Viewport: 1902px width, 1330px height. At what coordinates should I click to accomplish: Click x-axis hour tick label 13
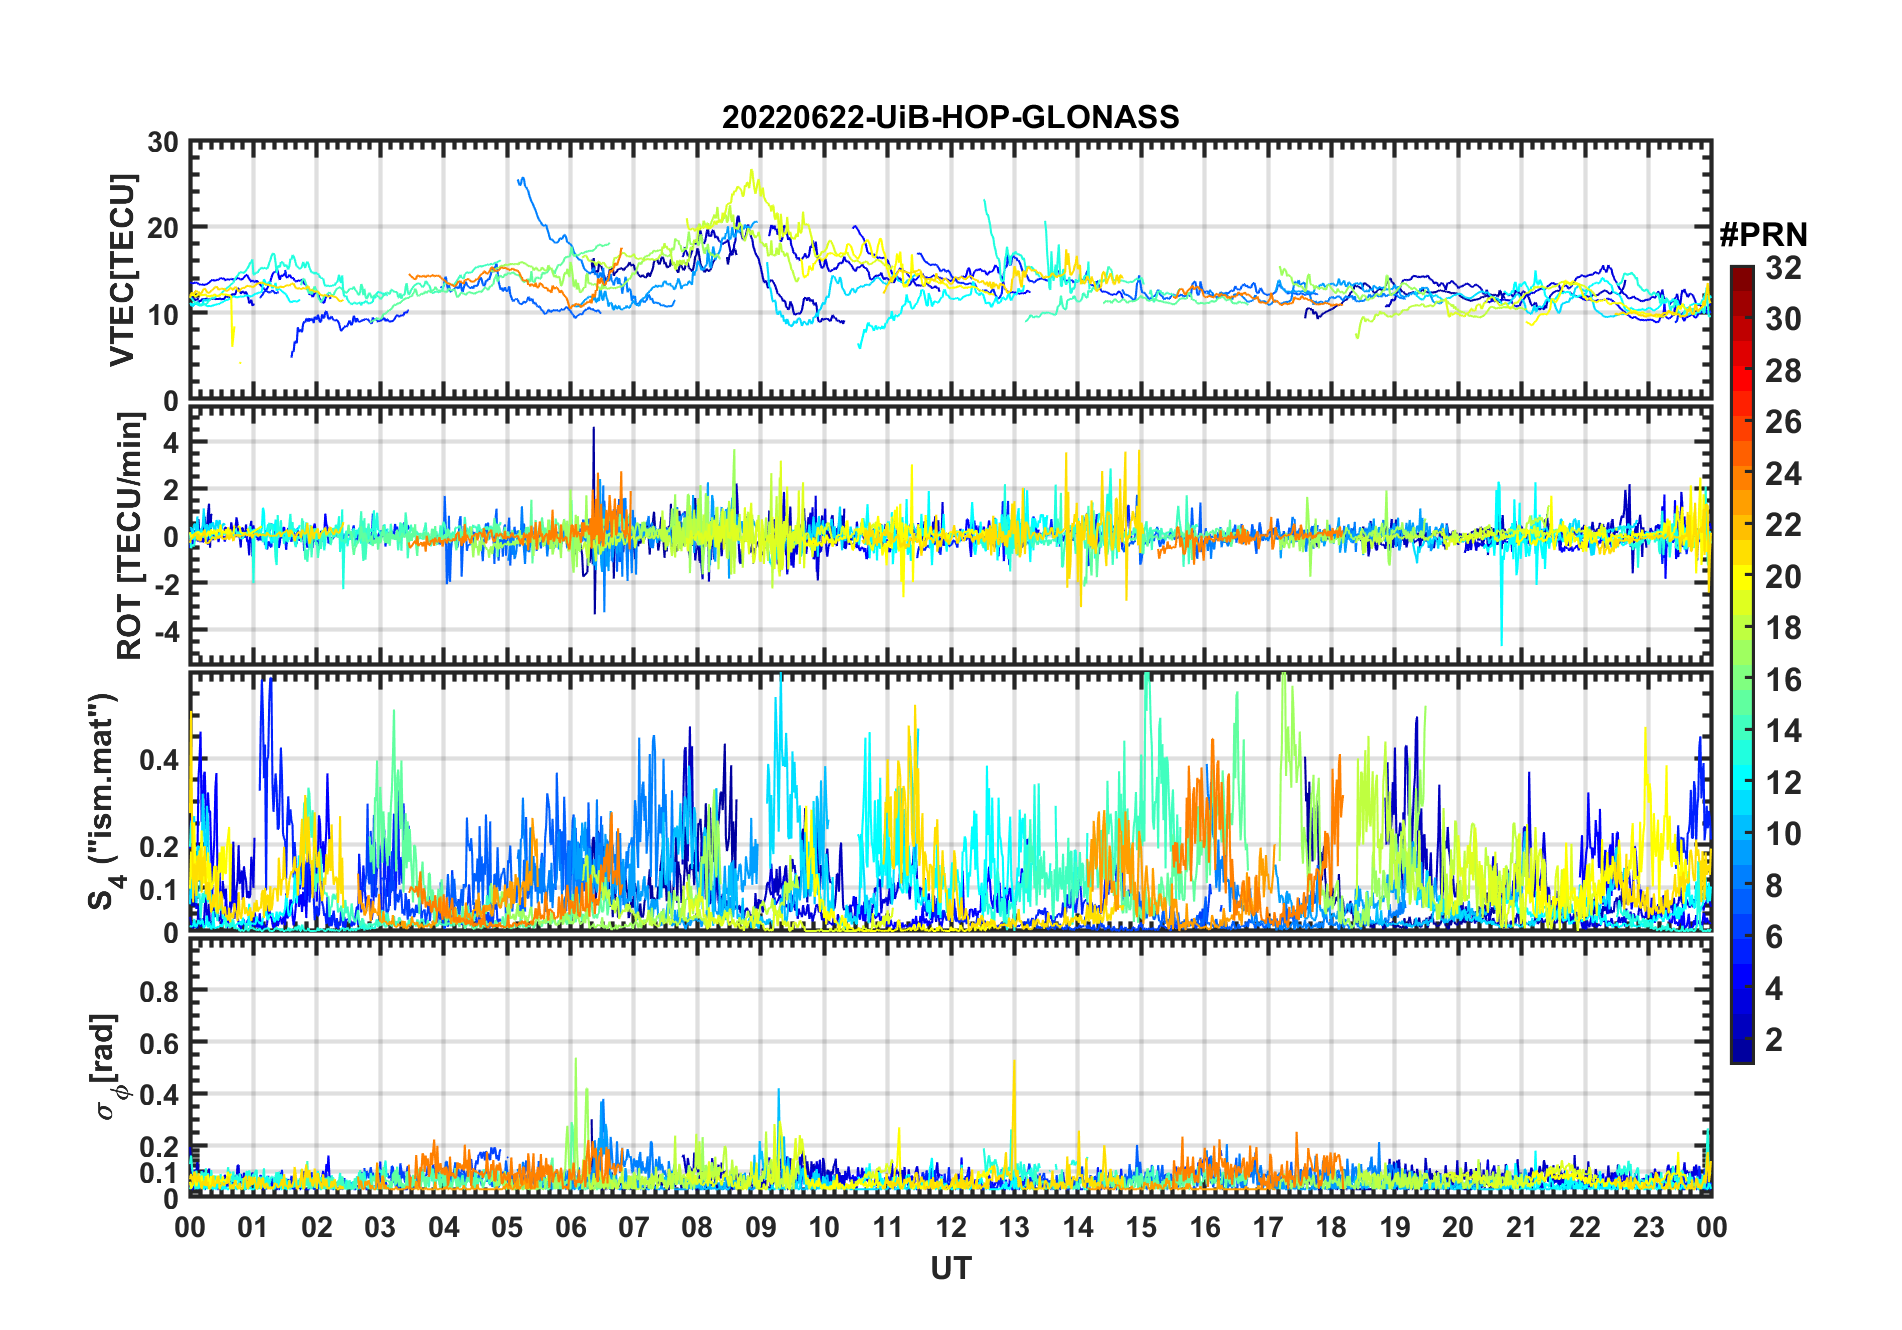pyautogui.click(x=1014, y=1227)
